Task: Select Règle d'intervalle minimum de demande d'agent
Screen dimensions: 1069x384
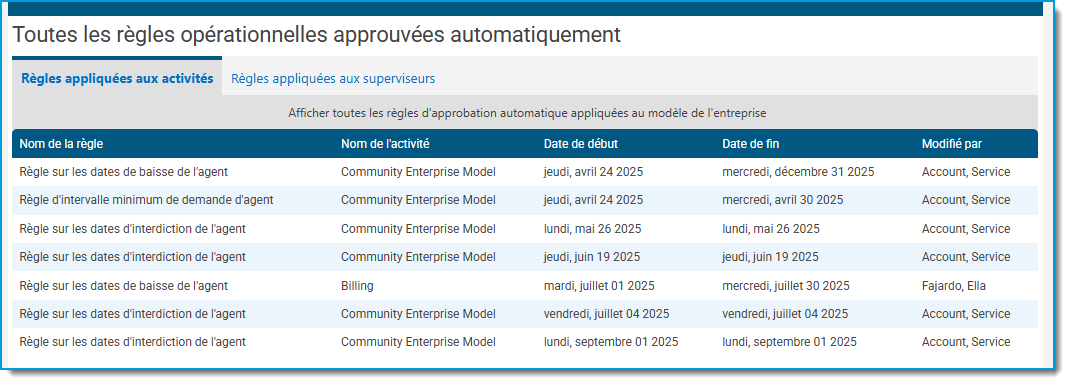Action: click(x=525, y=201)
